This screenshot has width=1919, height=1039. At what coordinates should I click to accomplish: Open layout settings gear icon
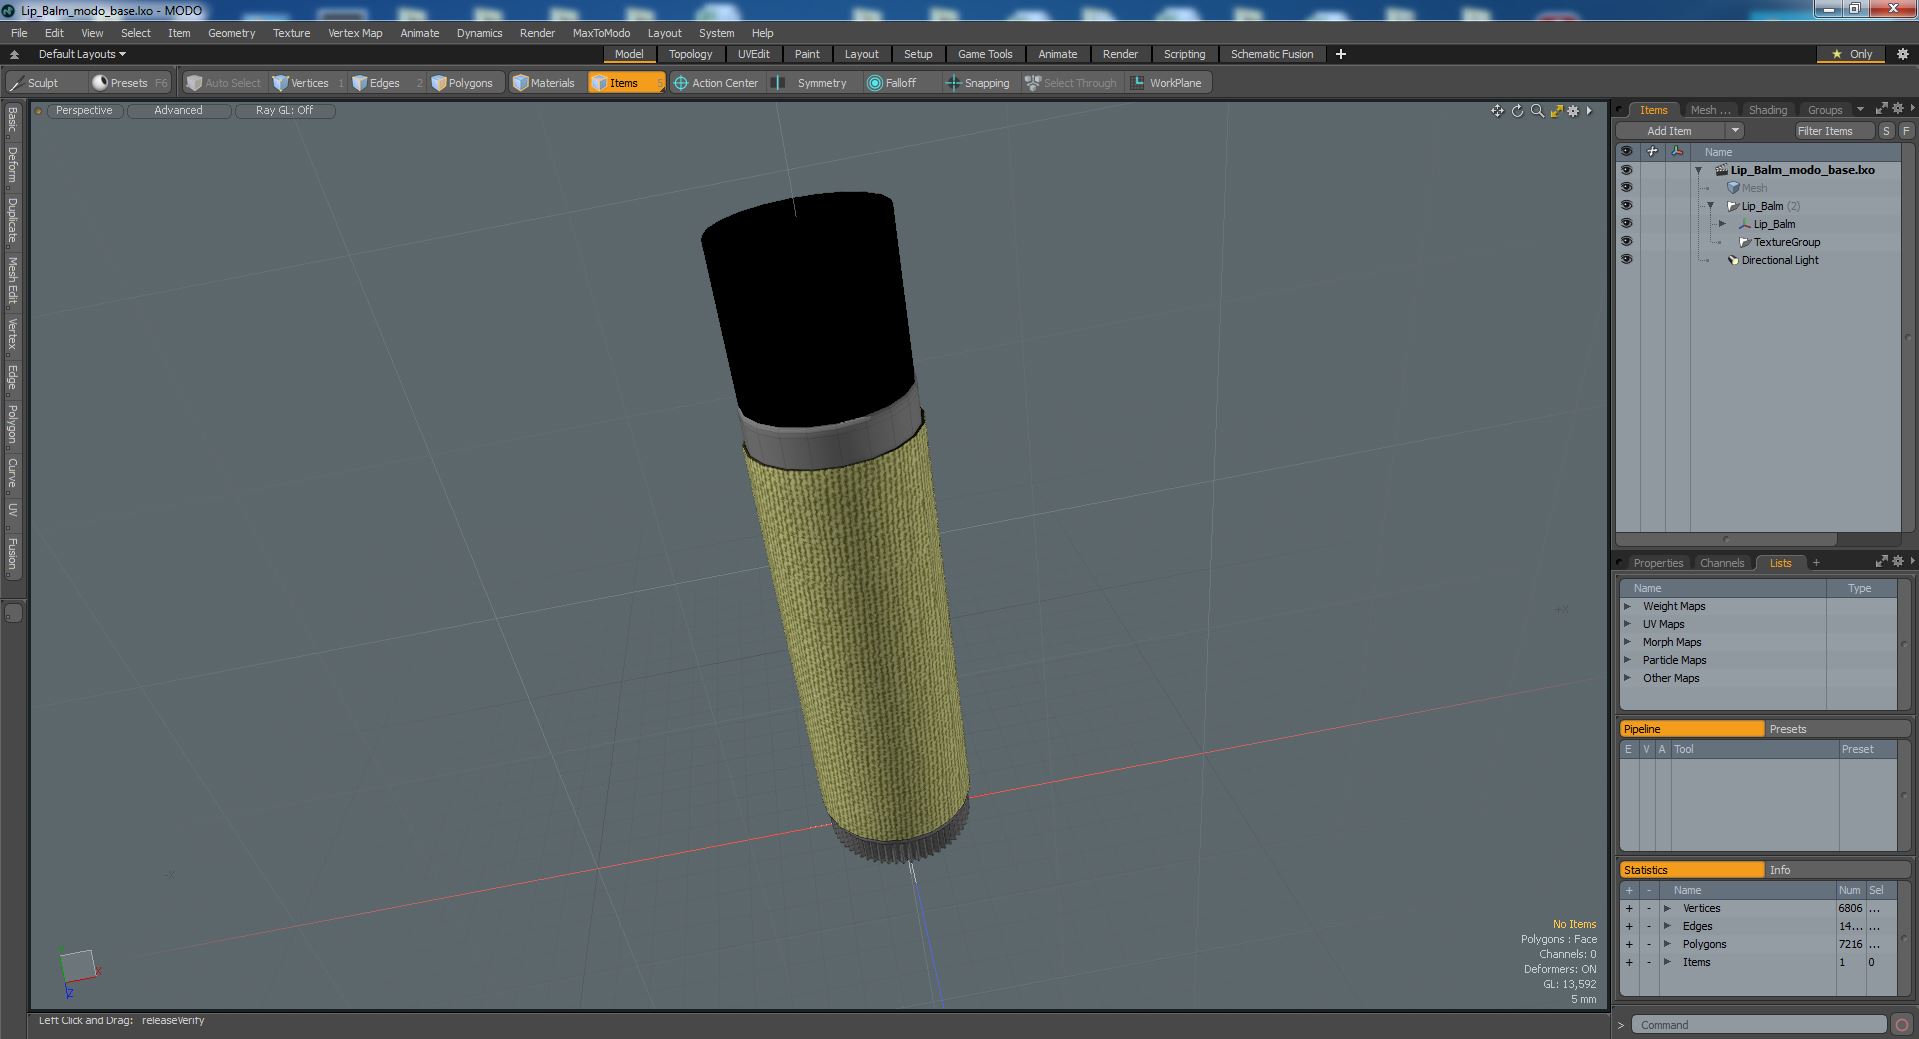tap(1902, 54)
